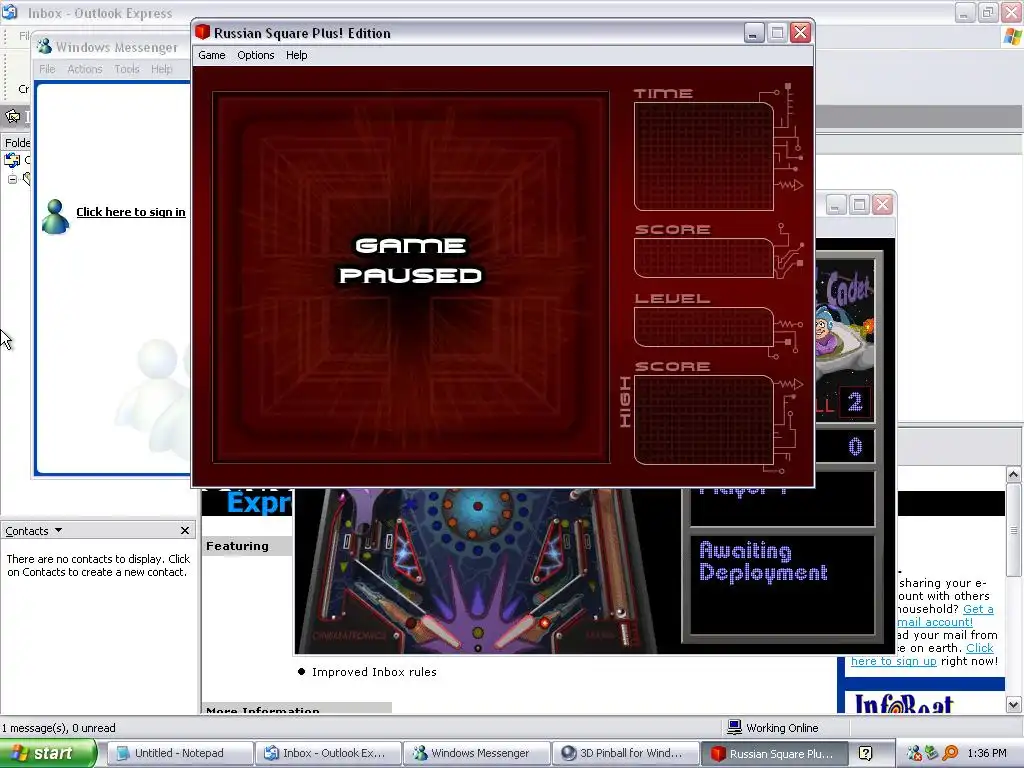The image size is (1024, 768).
Task: Minimize the Russian Square window
Action: (x=754, y=33)
